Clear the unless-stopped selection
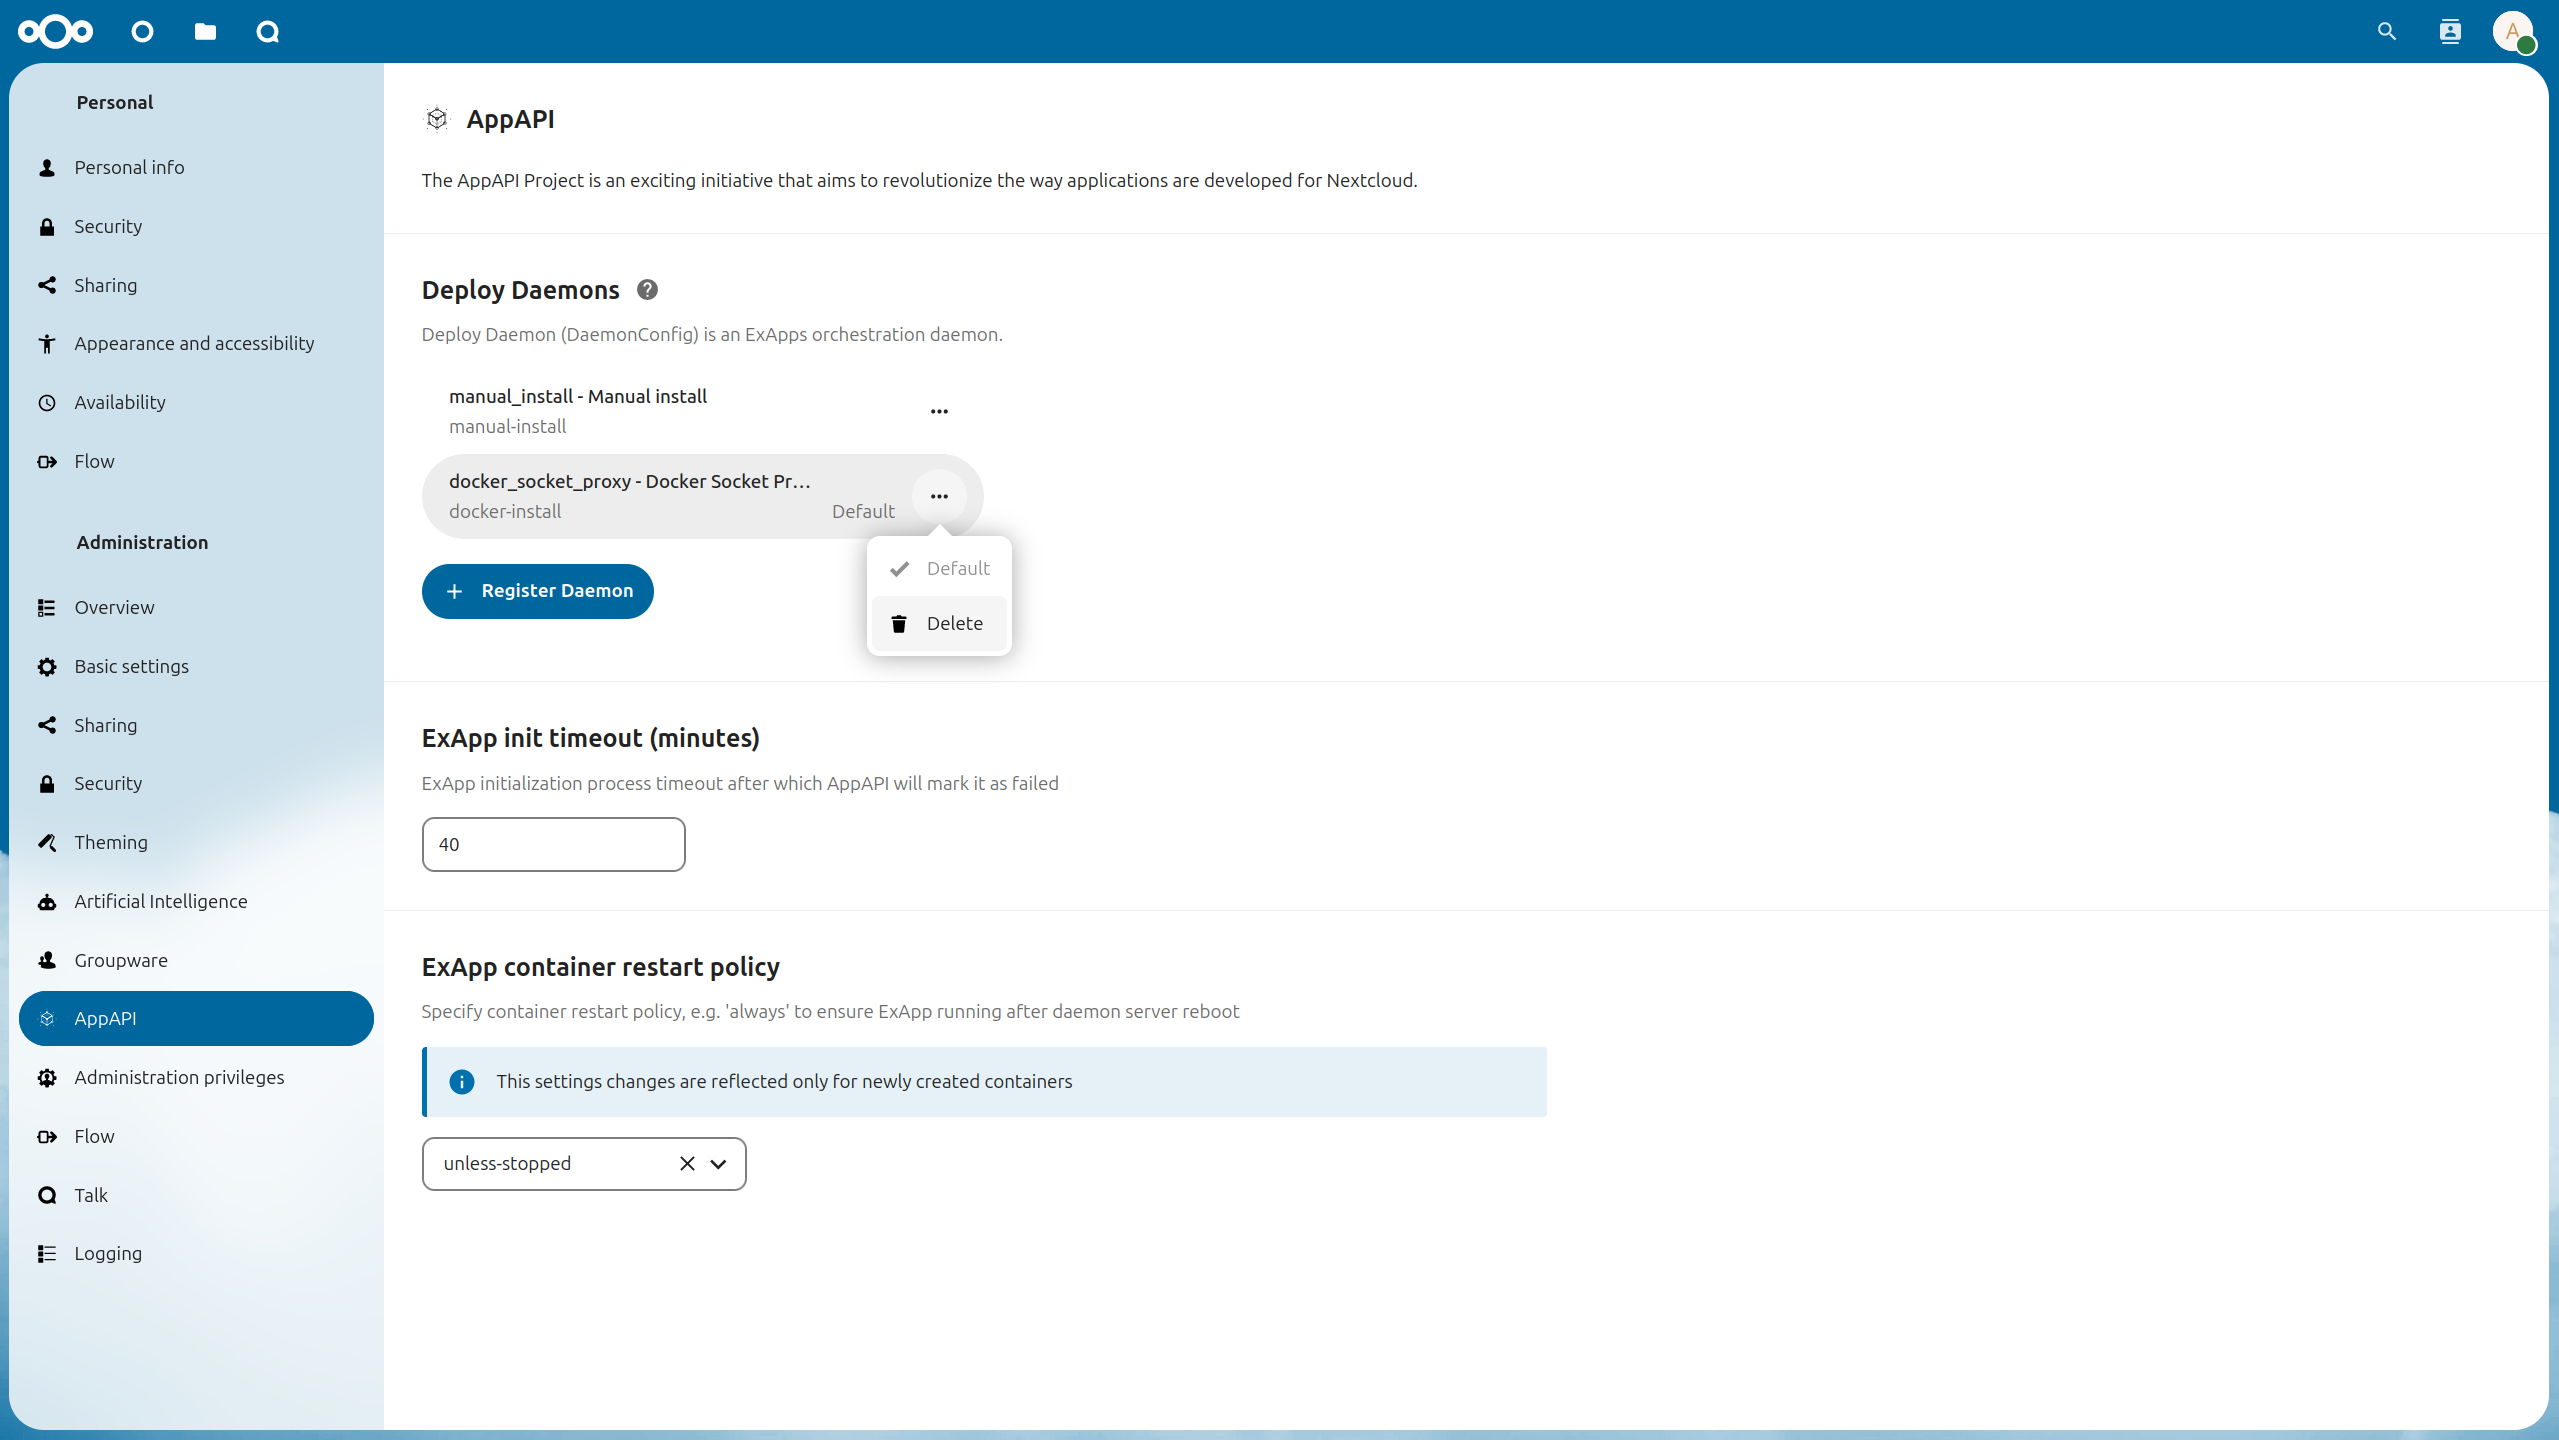This screenshot has height=1440, width=2559. click(687, 1164)
